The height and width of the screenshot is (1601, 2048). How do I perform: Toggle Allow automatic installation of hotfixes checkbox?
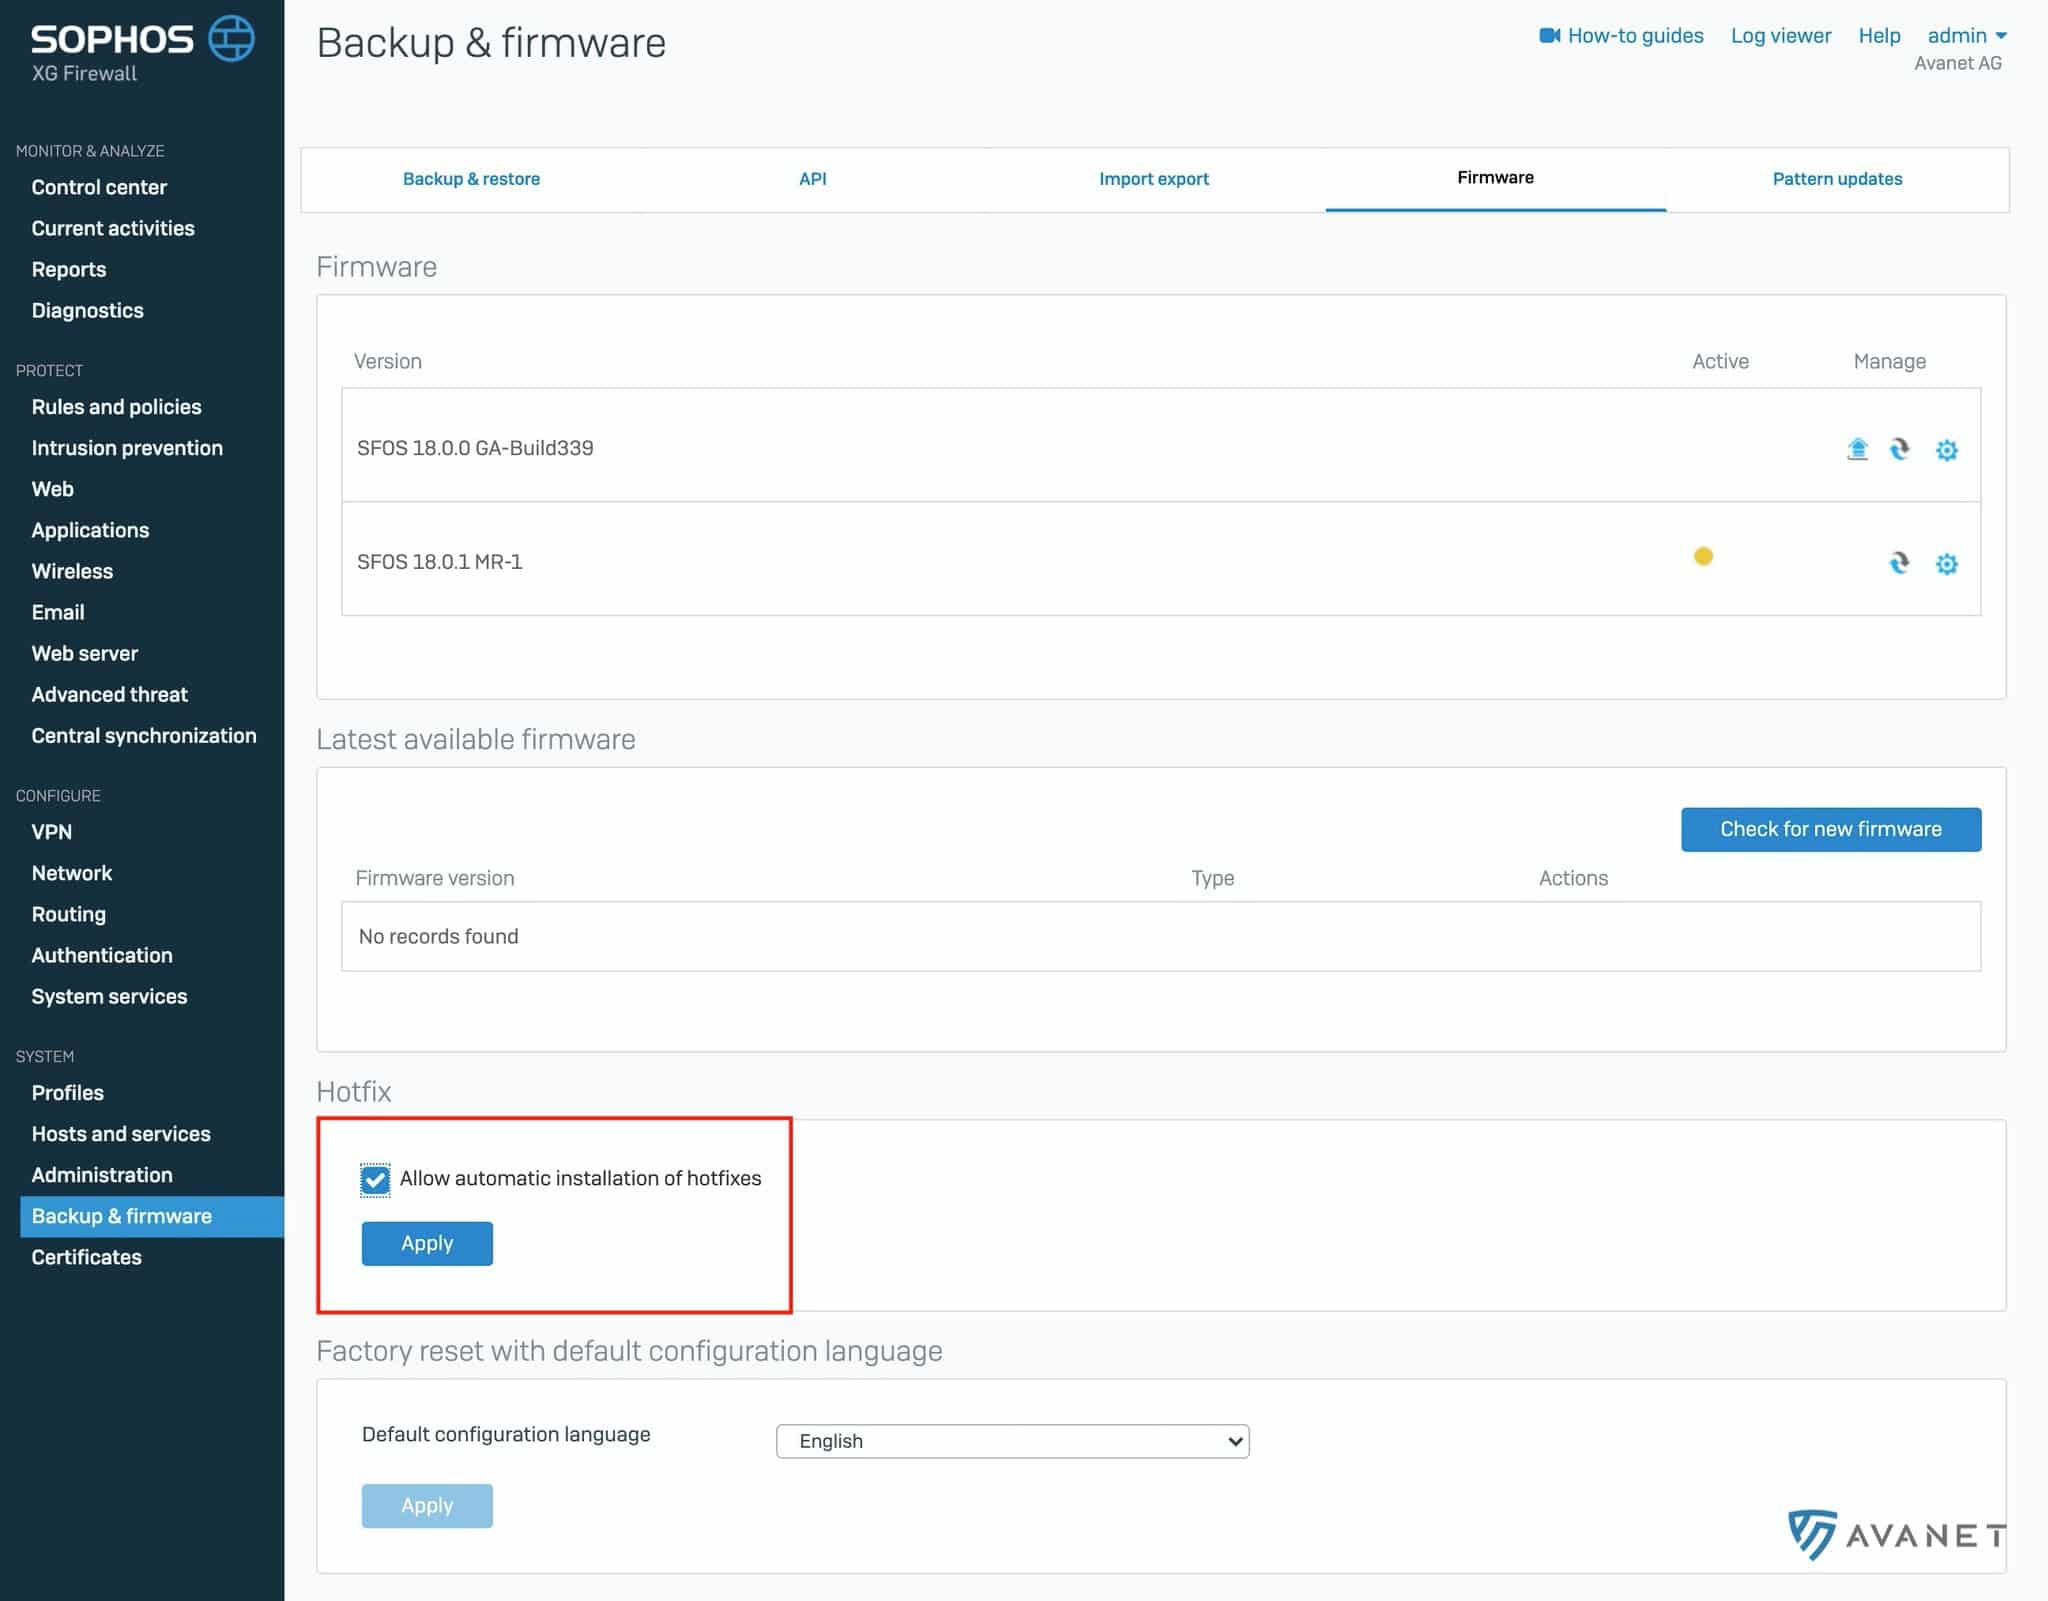[x=375, y=1180]
